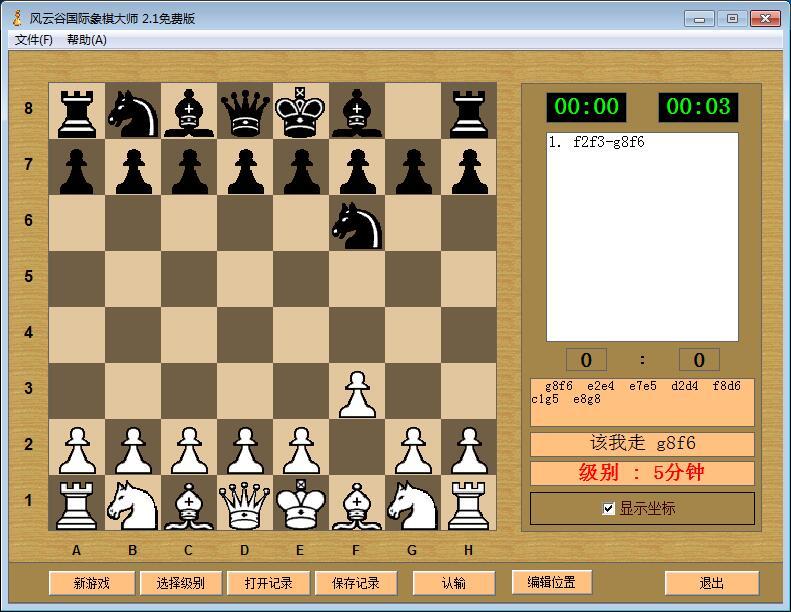791x612 pixels.
Task: Click the empty d4 square
Action: click(245, 336)
